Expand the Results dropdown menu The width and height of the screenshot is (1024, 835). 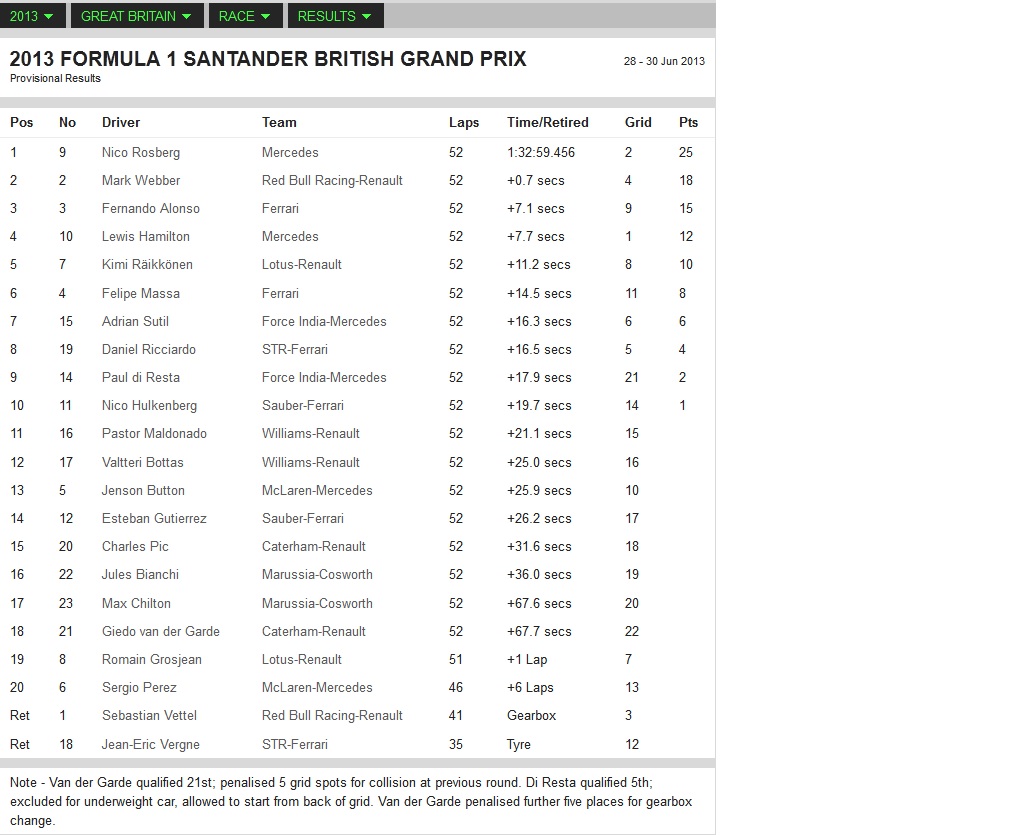[334, 16]
